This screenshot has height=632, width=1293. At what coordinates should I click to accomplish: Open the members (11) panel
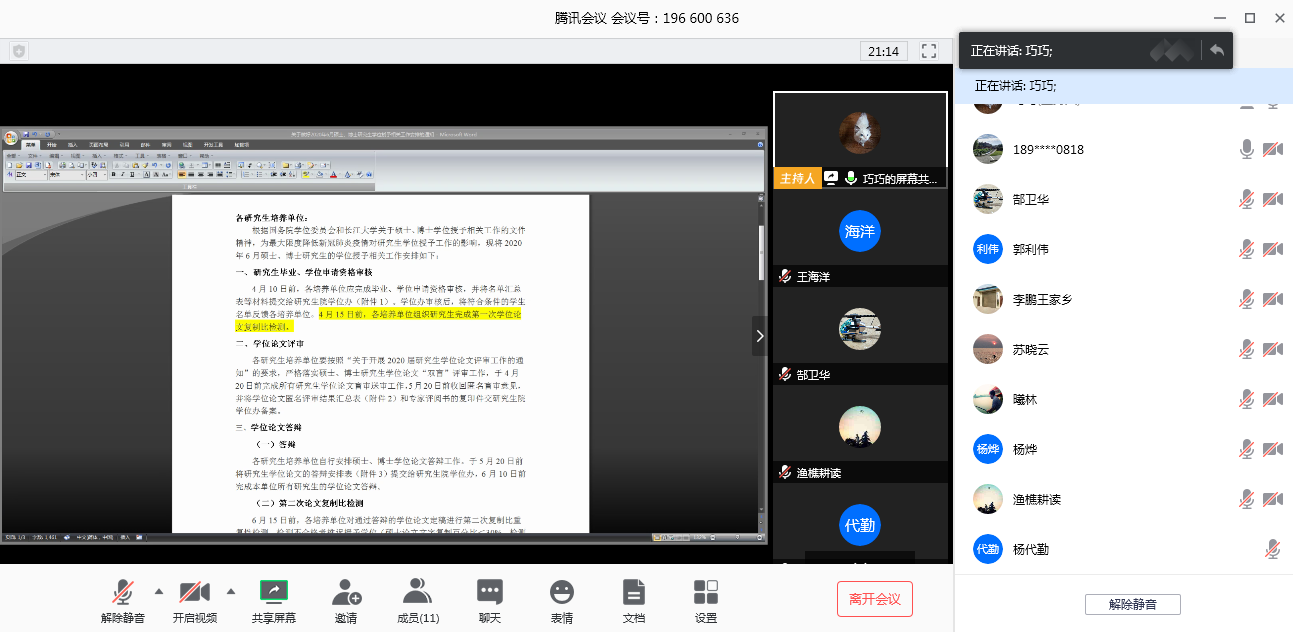point(417,592)
